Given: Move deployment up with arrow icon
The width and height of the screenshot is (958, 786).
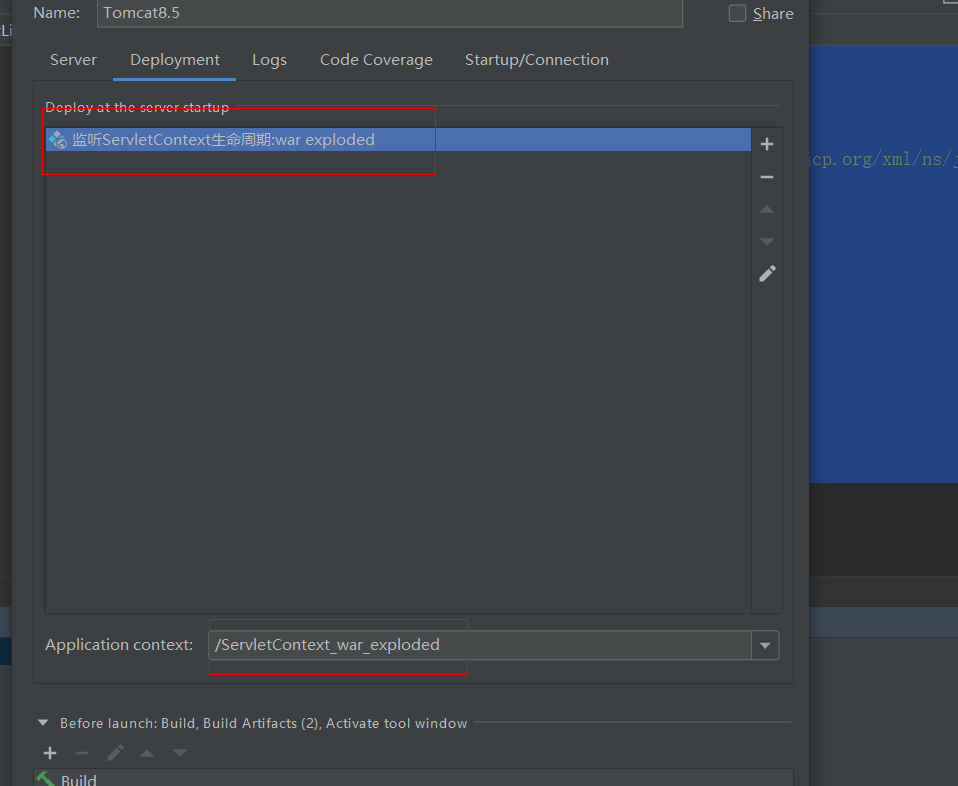Looking at the screenshot, I should coord(767,210).
